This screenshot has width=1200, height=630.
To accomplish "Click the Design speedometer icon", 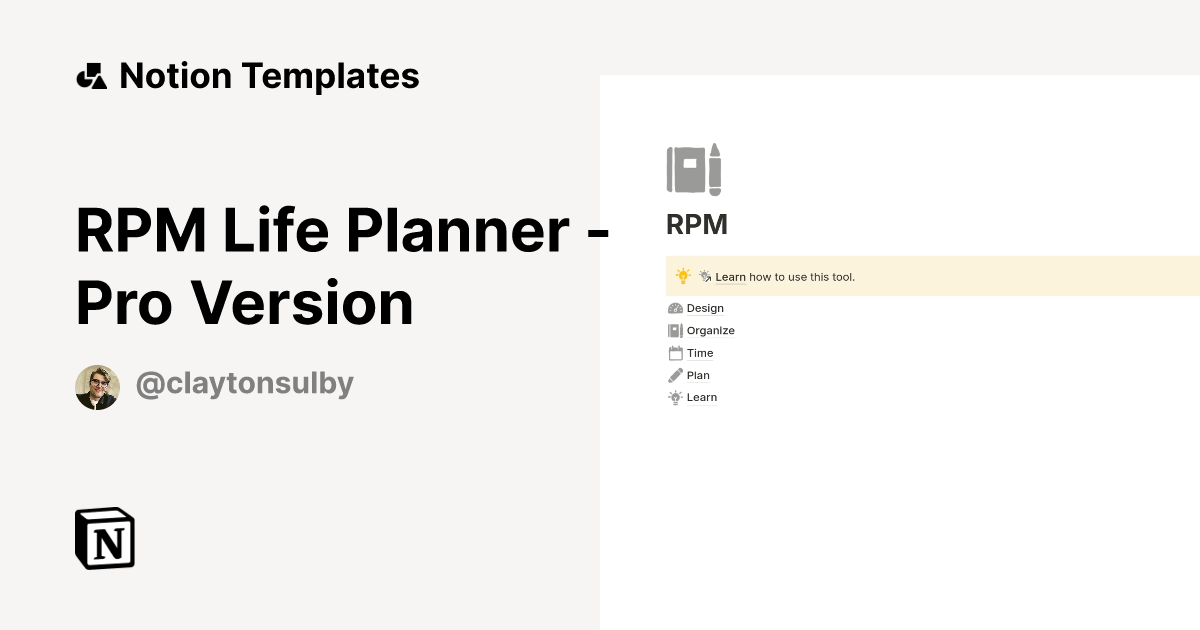I will tap(676, 308).
